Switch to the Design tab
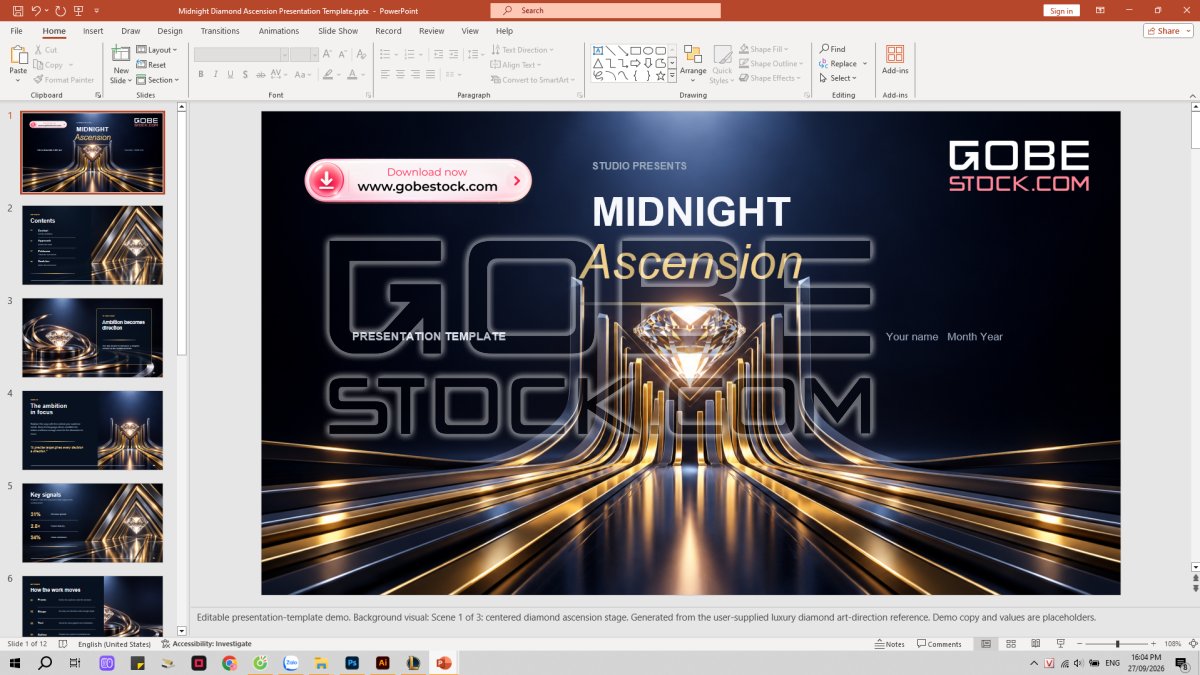 (x=170, y=31)
